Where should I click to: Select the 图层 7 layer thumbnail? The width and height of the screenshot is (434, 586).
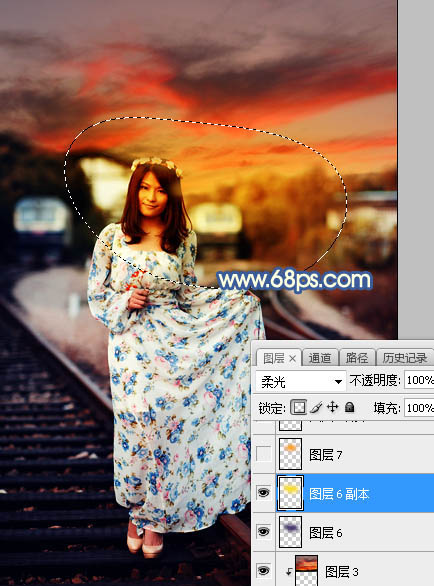(290, 454)
